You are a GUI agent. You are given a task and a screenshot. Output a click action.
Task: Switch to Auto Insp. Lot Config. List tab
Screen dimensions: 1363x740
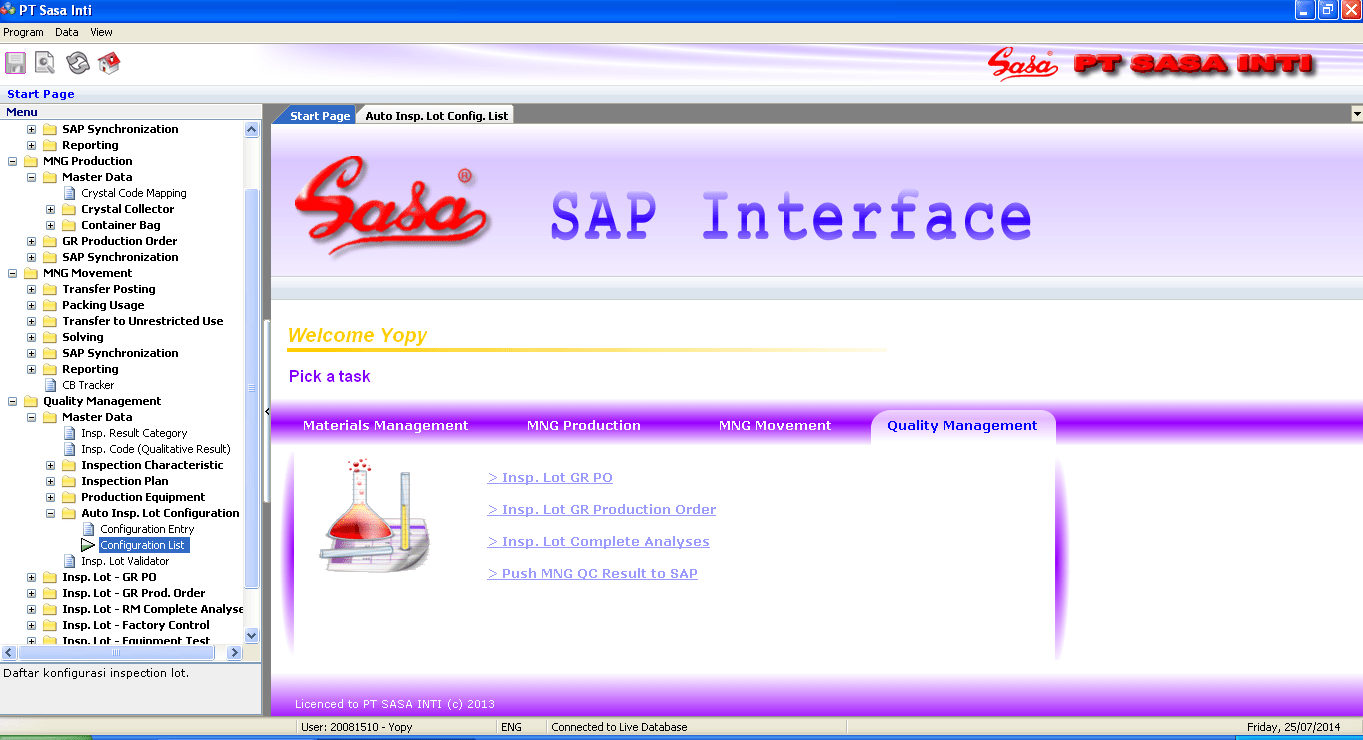click(436, 116)
